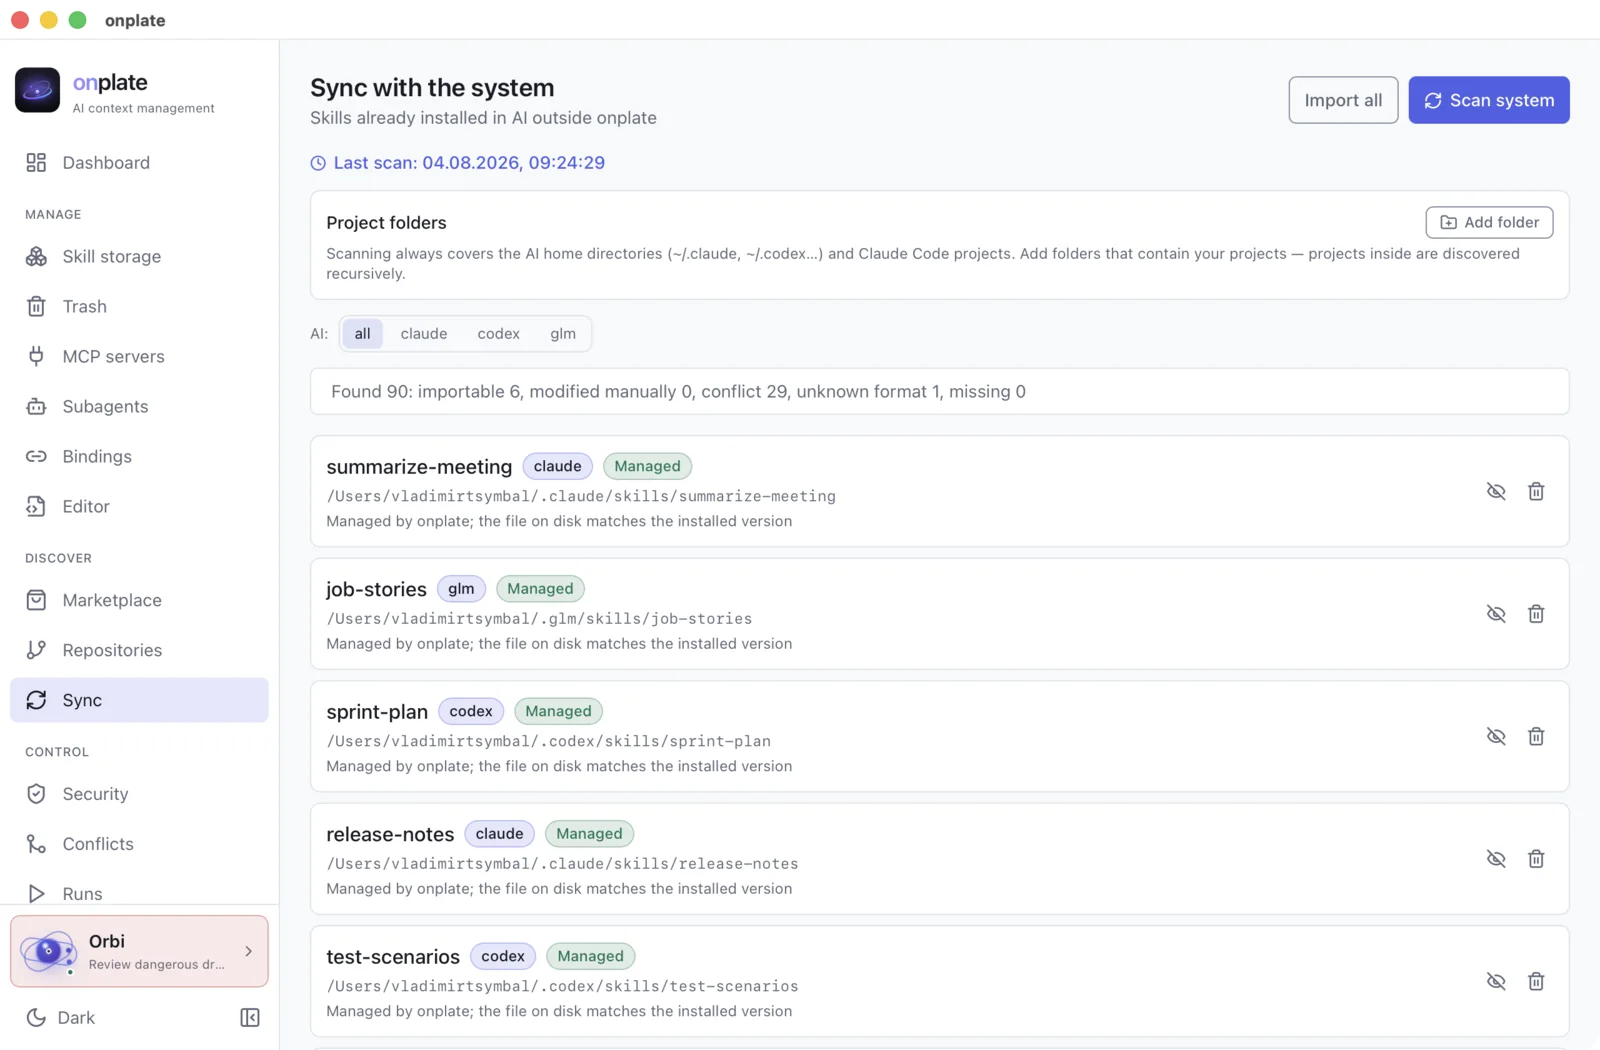The width and height of the screenshot is (1600, 1050).
Task: Collapse sidebar with panel icon
Action: [x=250, y=1018]
